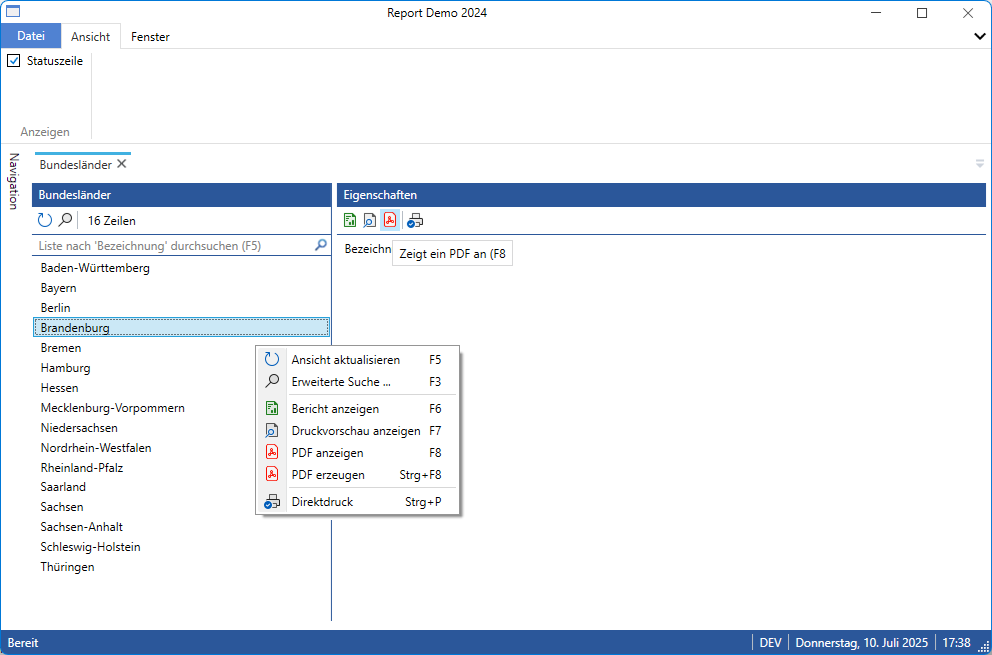This screenshot has height=655, width=992.
Task: Click the refresh icon in the Bundesländer toolbar
Action: (45, 220)
